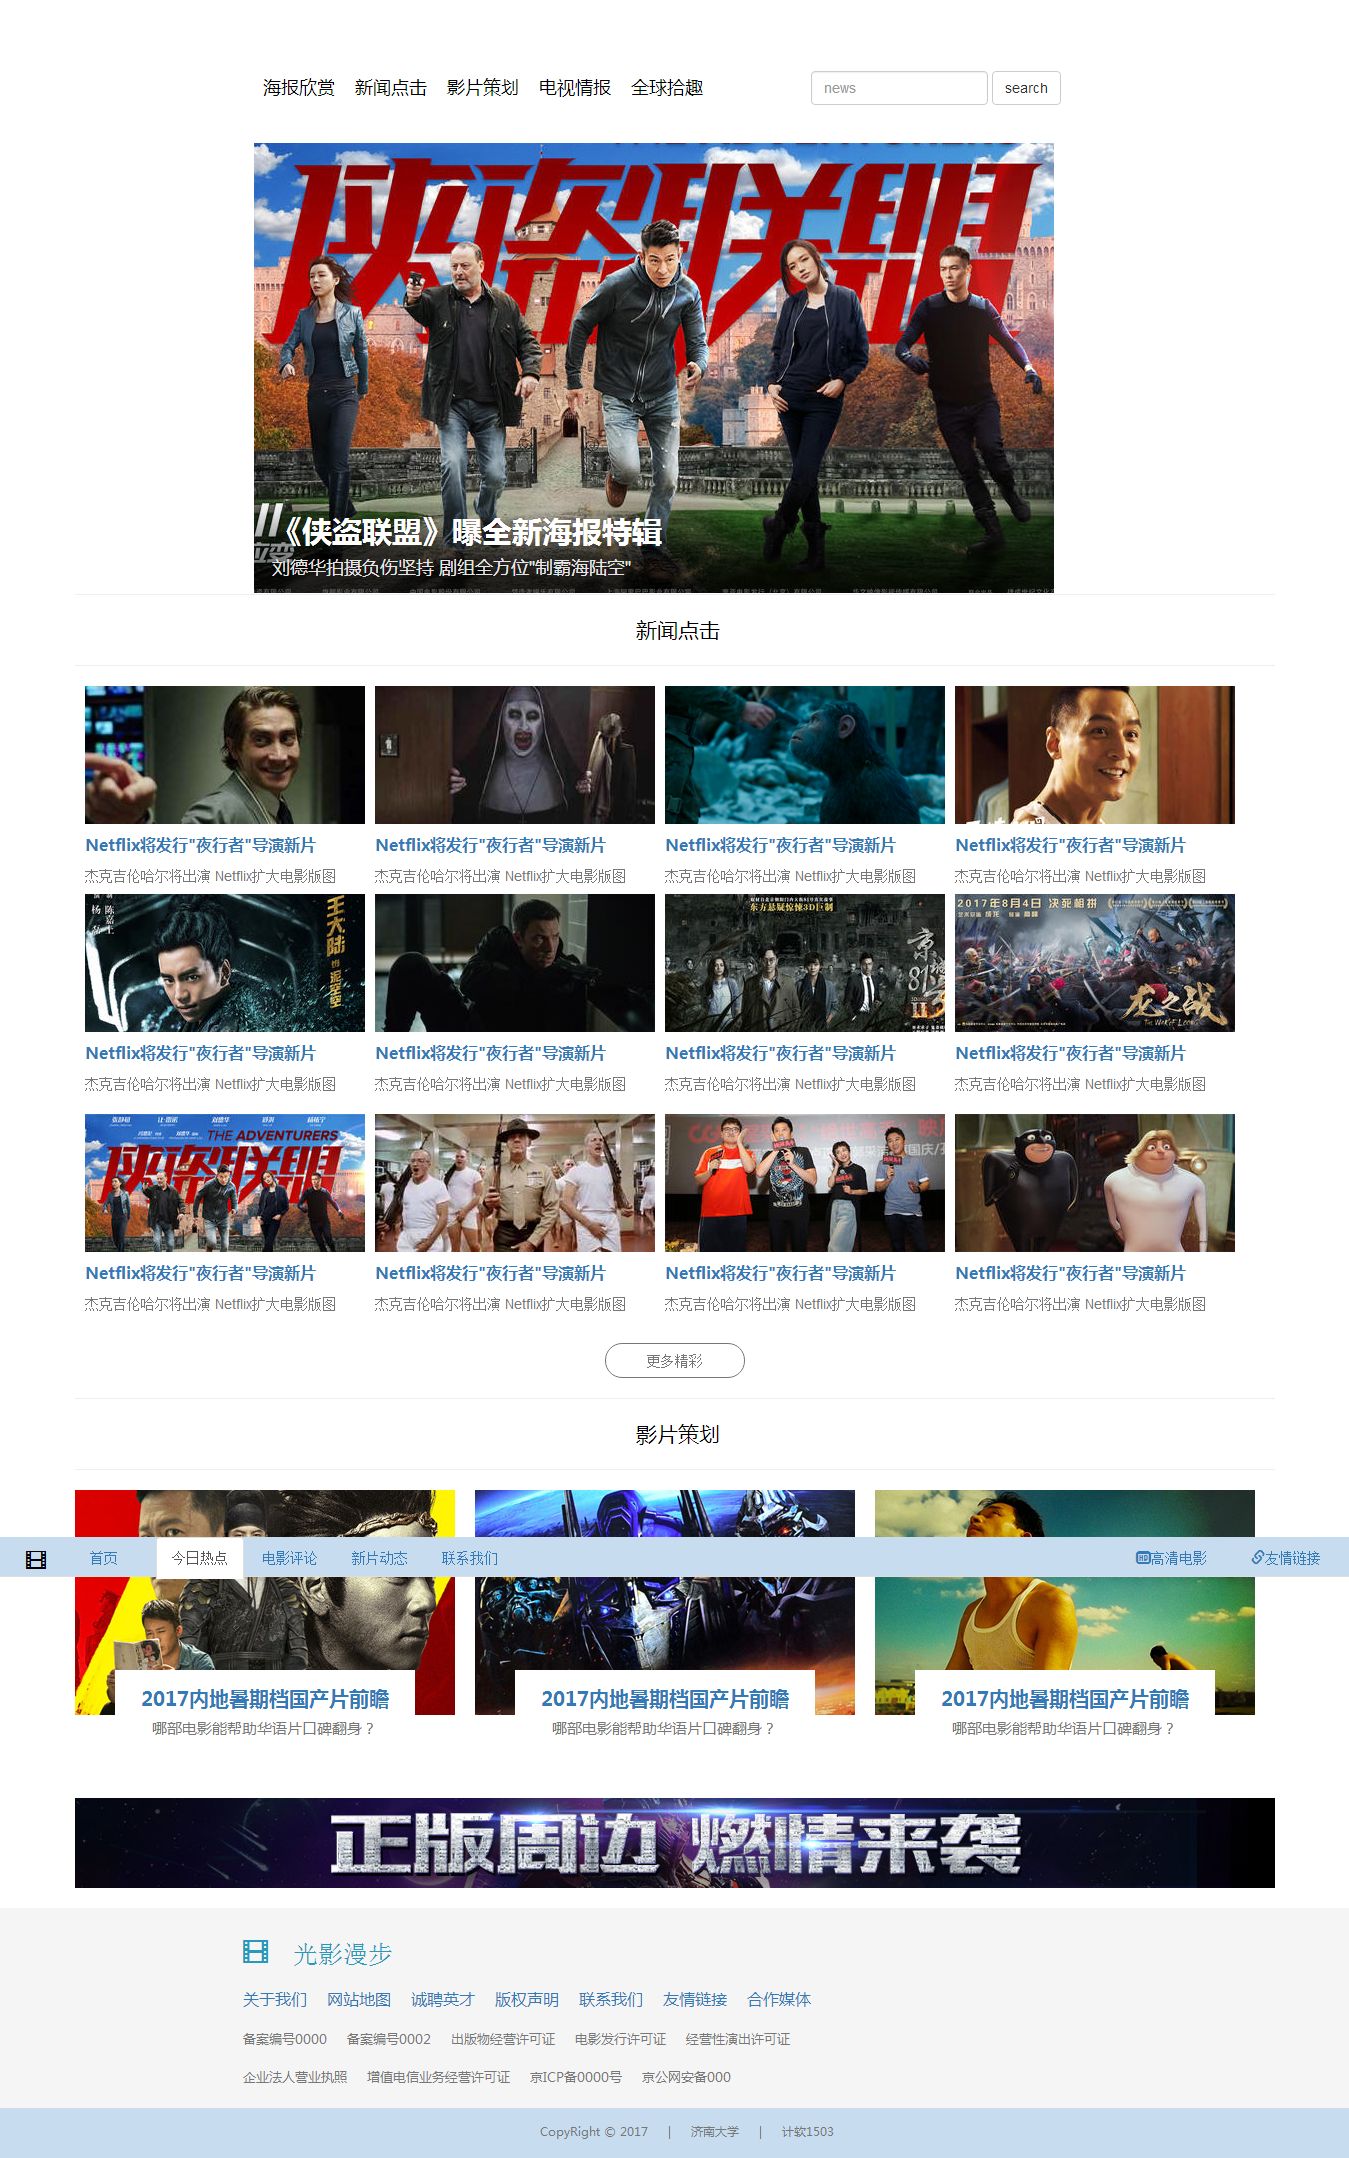Open 全球拾趣 in top navigation
This screenshot has height=2158, width=1349.
(x=667, y=88)
